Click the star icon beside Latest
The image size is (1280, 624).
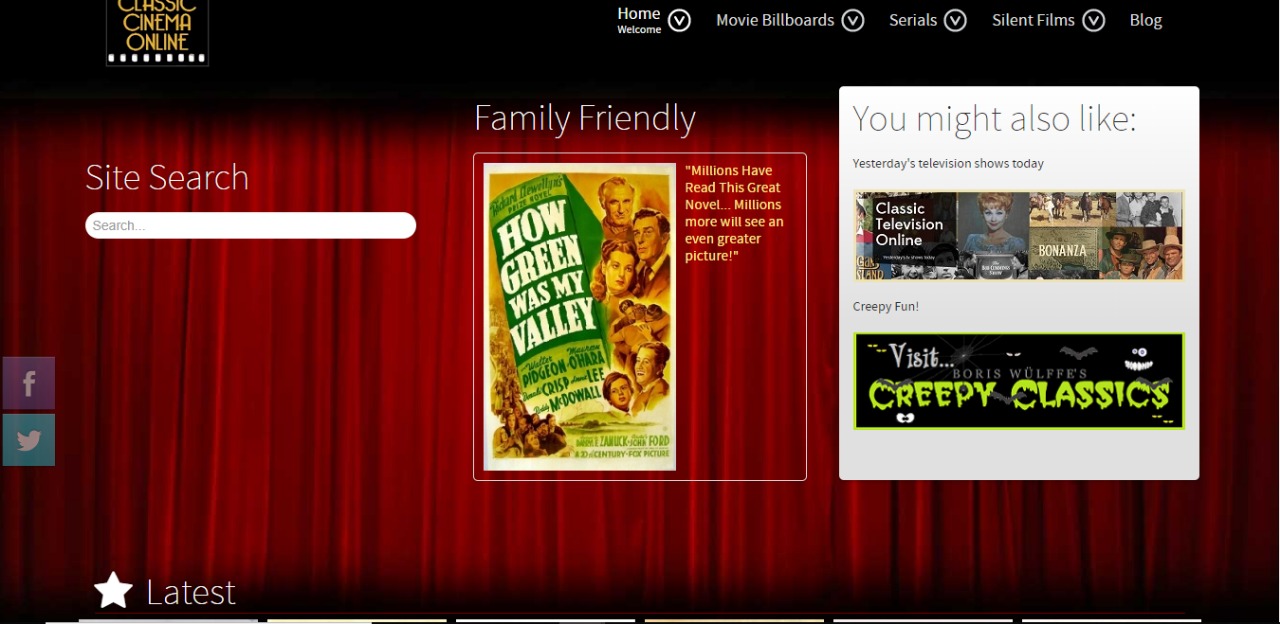tap(113, 591)
